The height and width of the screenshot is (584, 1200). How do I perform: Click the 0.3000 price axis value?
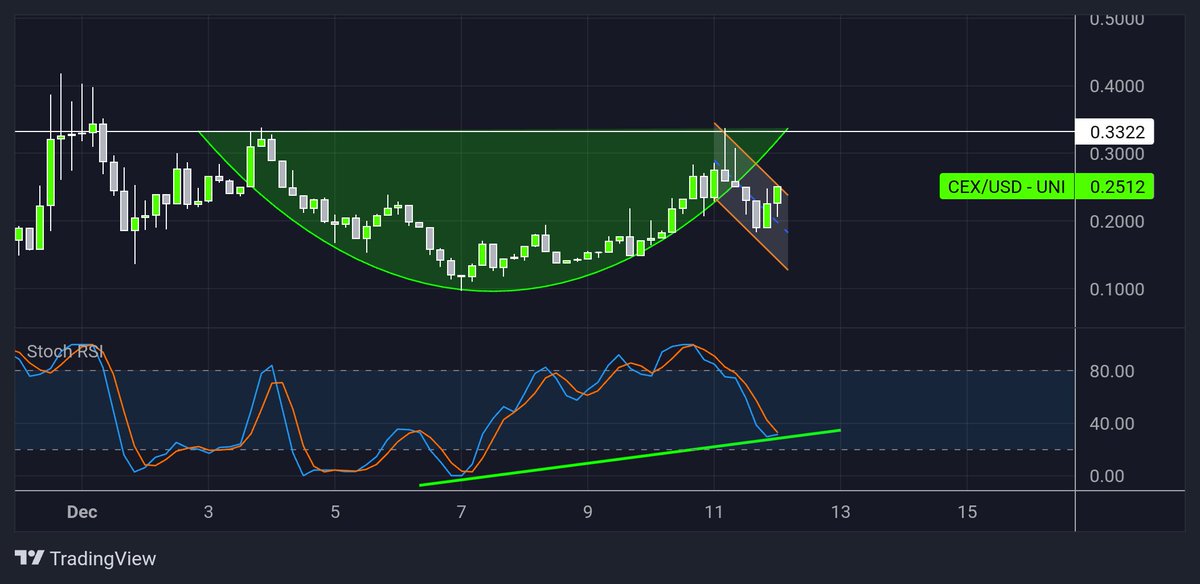tap(1116, 154)
